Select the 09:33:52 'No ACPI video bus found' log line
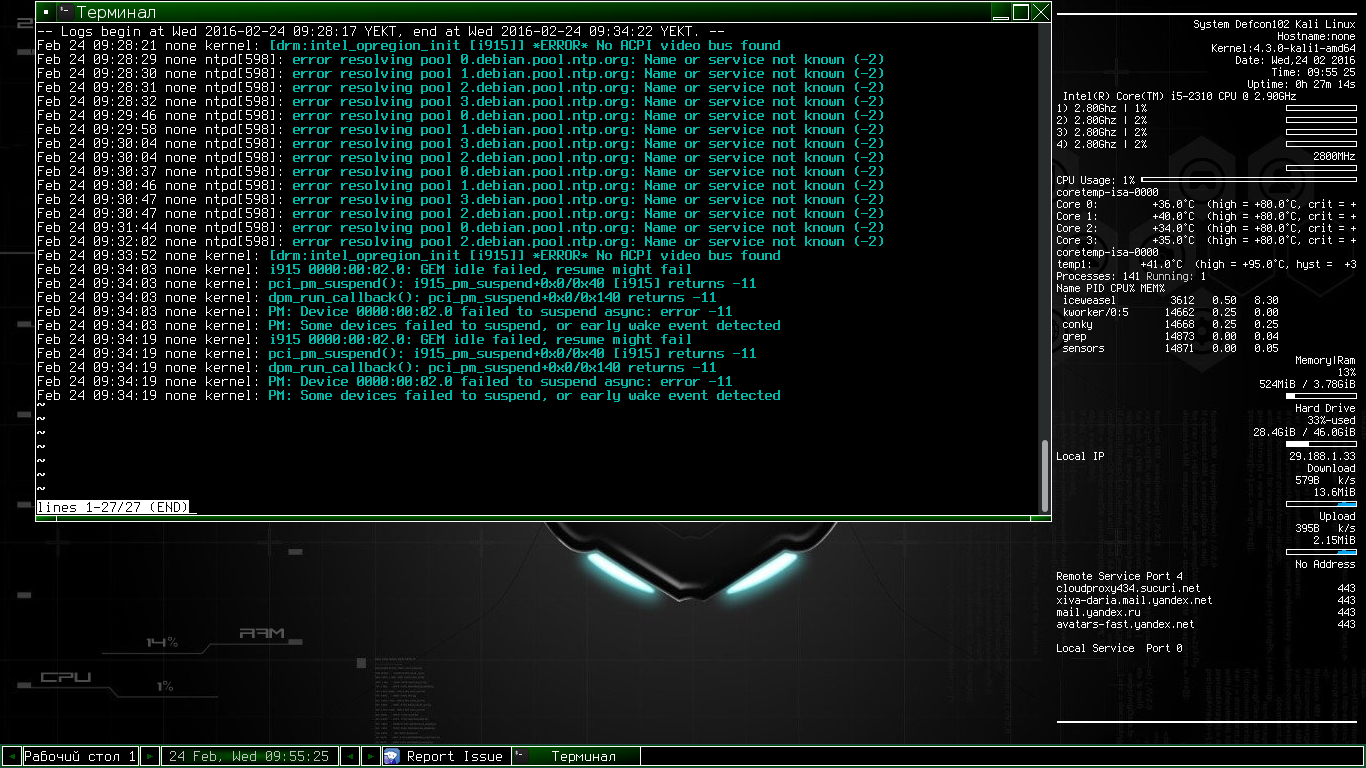 click(408, 255)
